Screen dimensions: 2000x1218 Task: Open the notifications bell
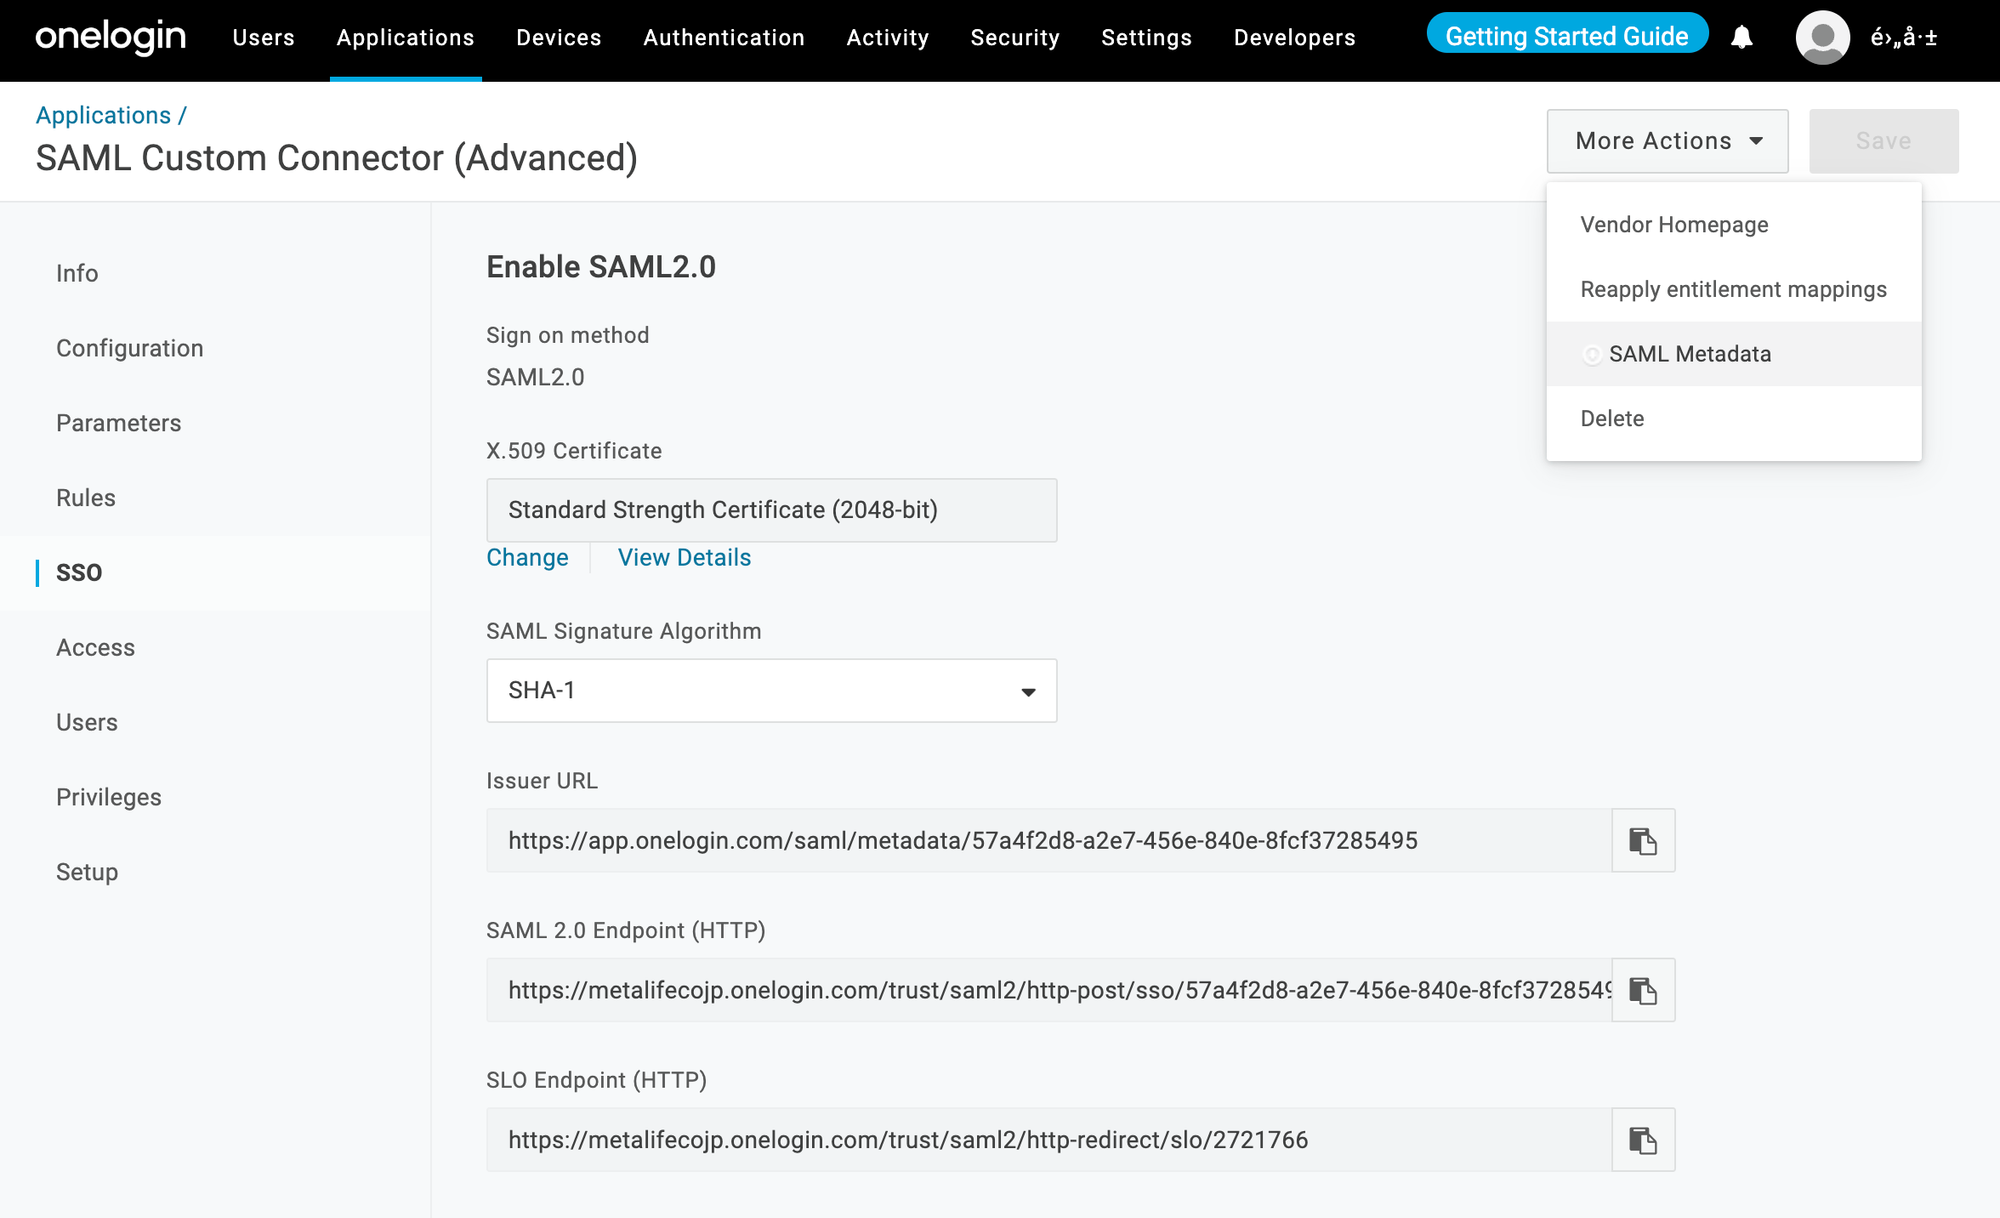point(1742,38)
